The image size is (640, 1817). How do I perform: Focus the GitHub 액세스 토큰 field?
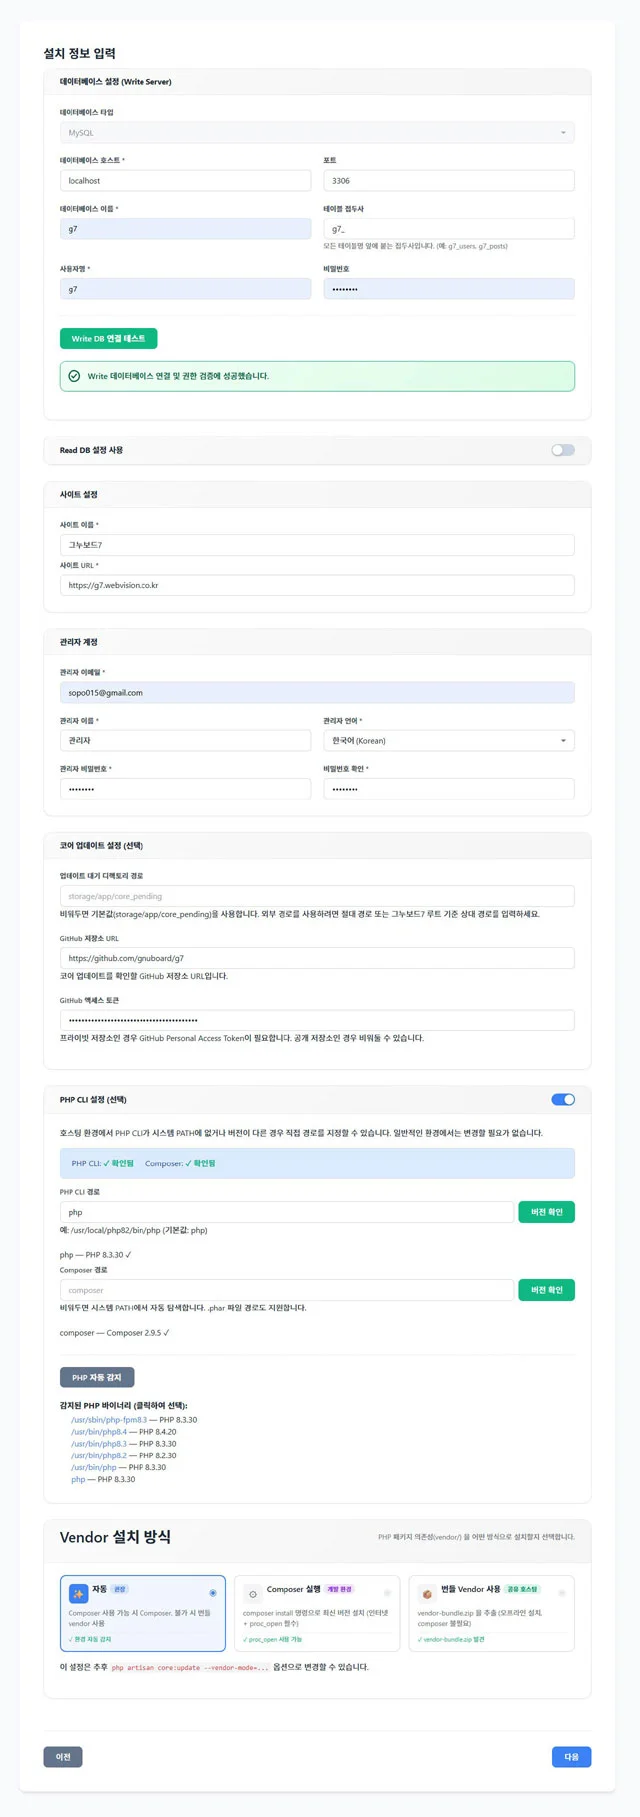(317, 1020)
